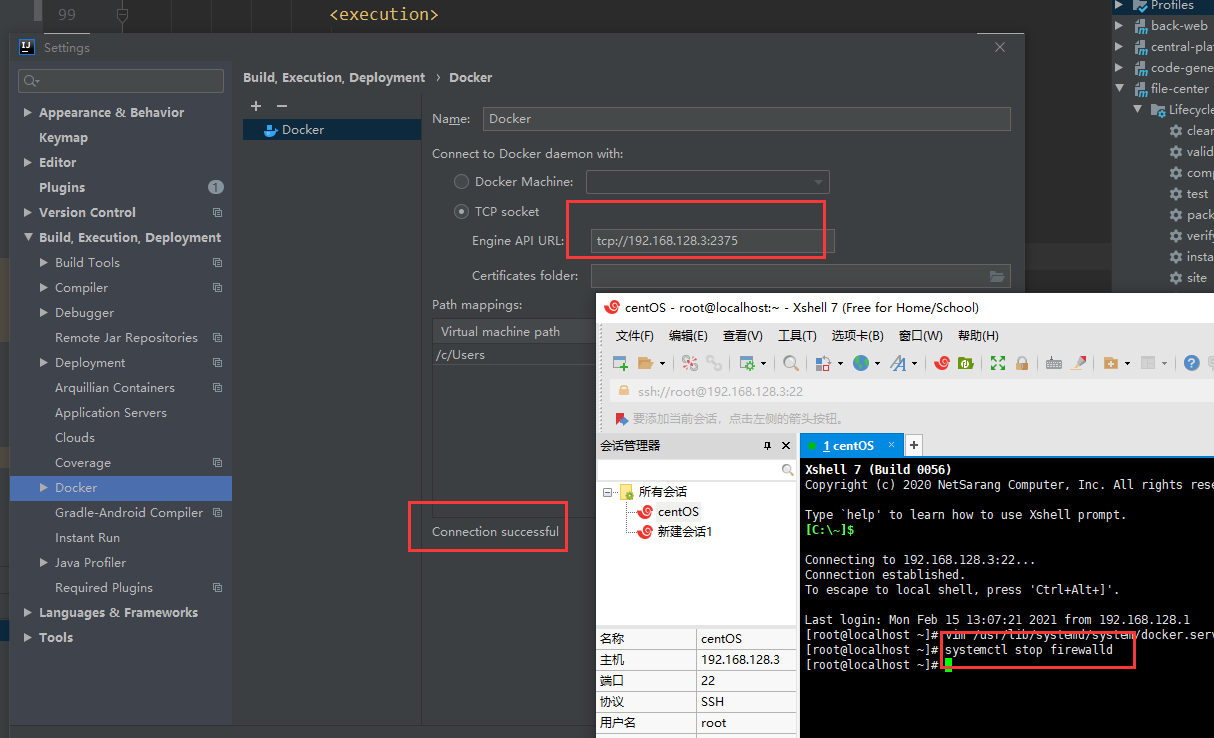Pin the session manager panel

pos(768,445)
